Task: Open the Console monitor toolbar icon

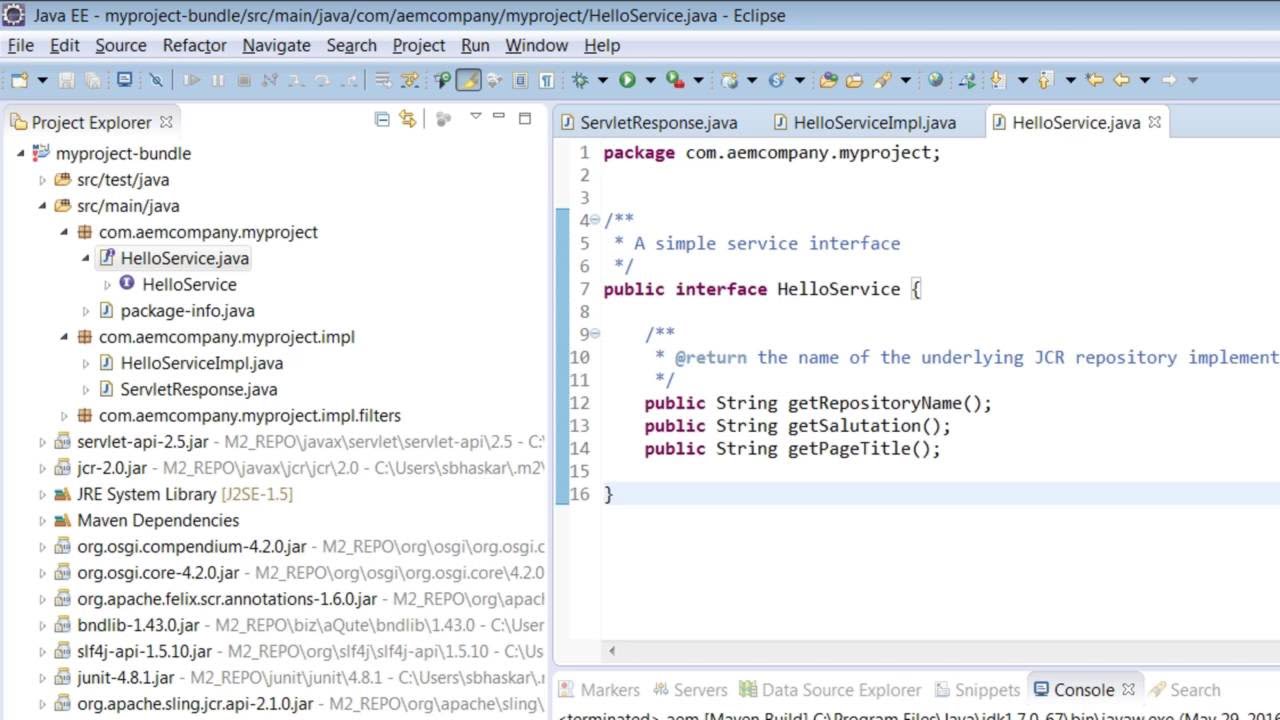Action: click(x=125, y=80)
